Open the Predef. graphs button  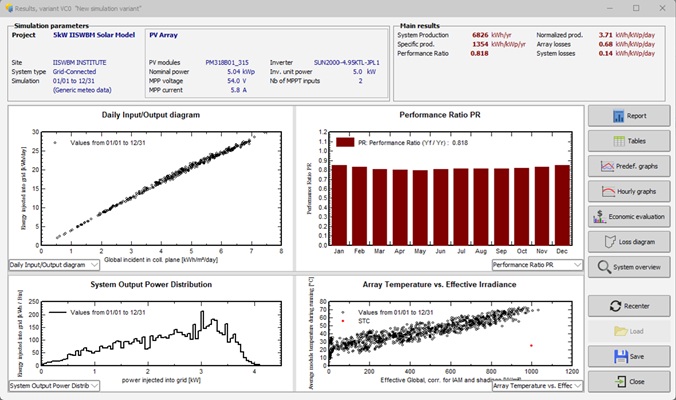point(629,166)
